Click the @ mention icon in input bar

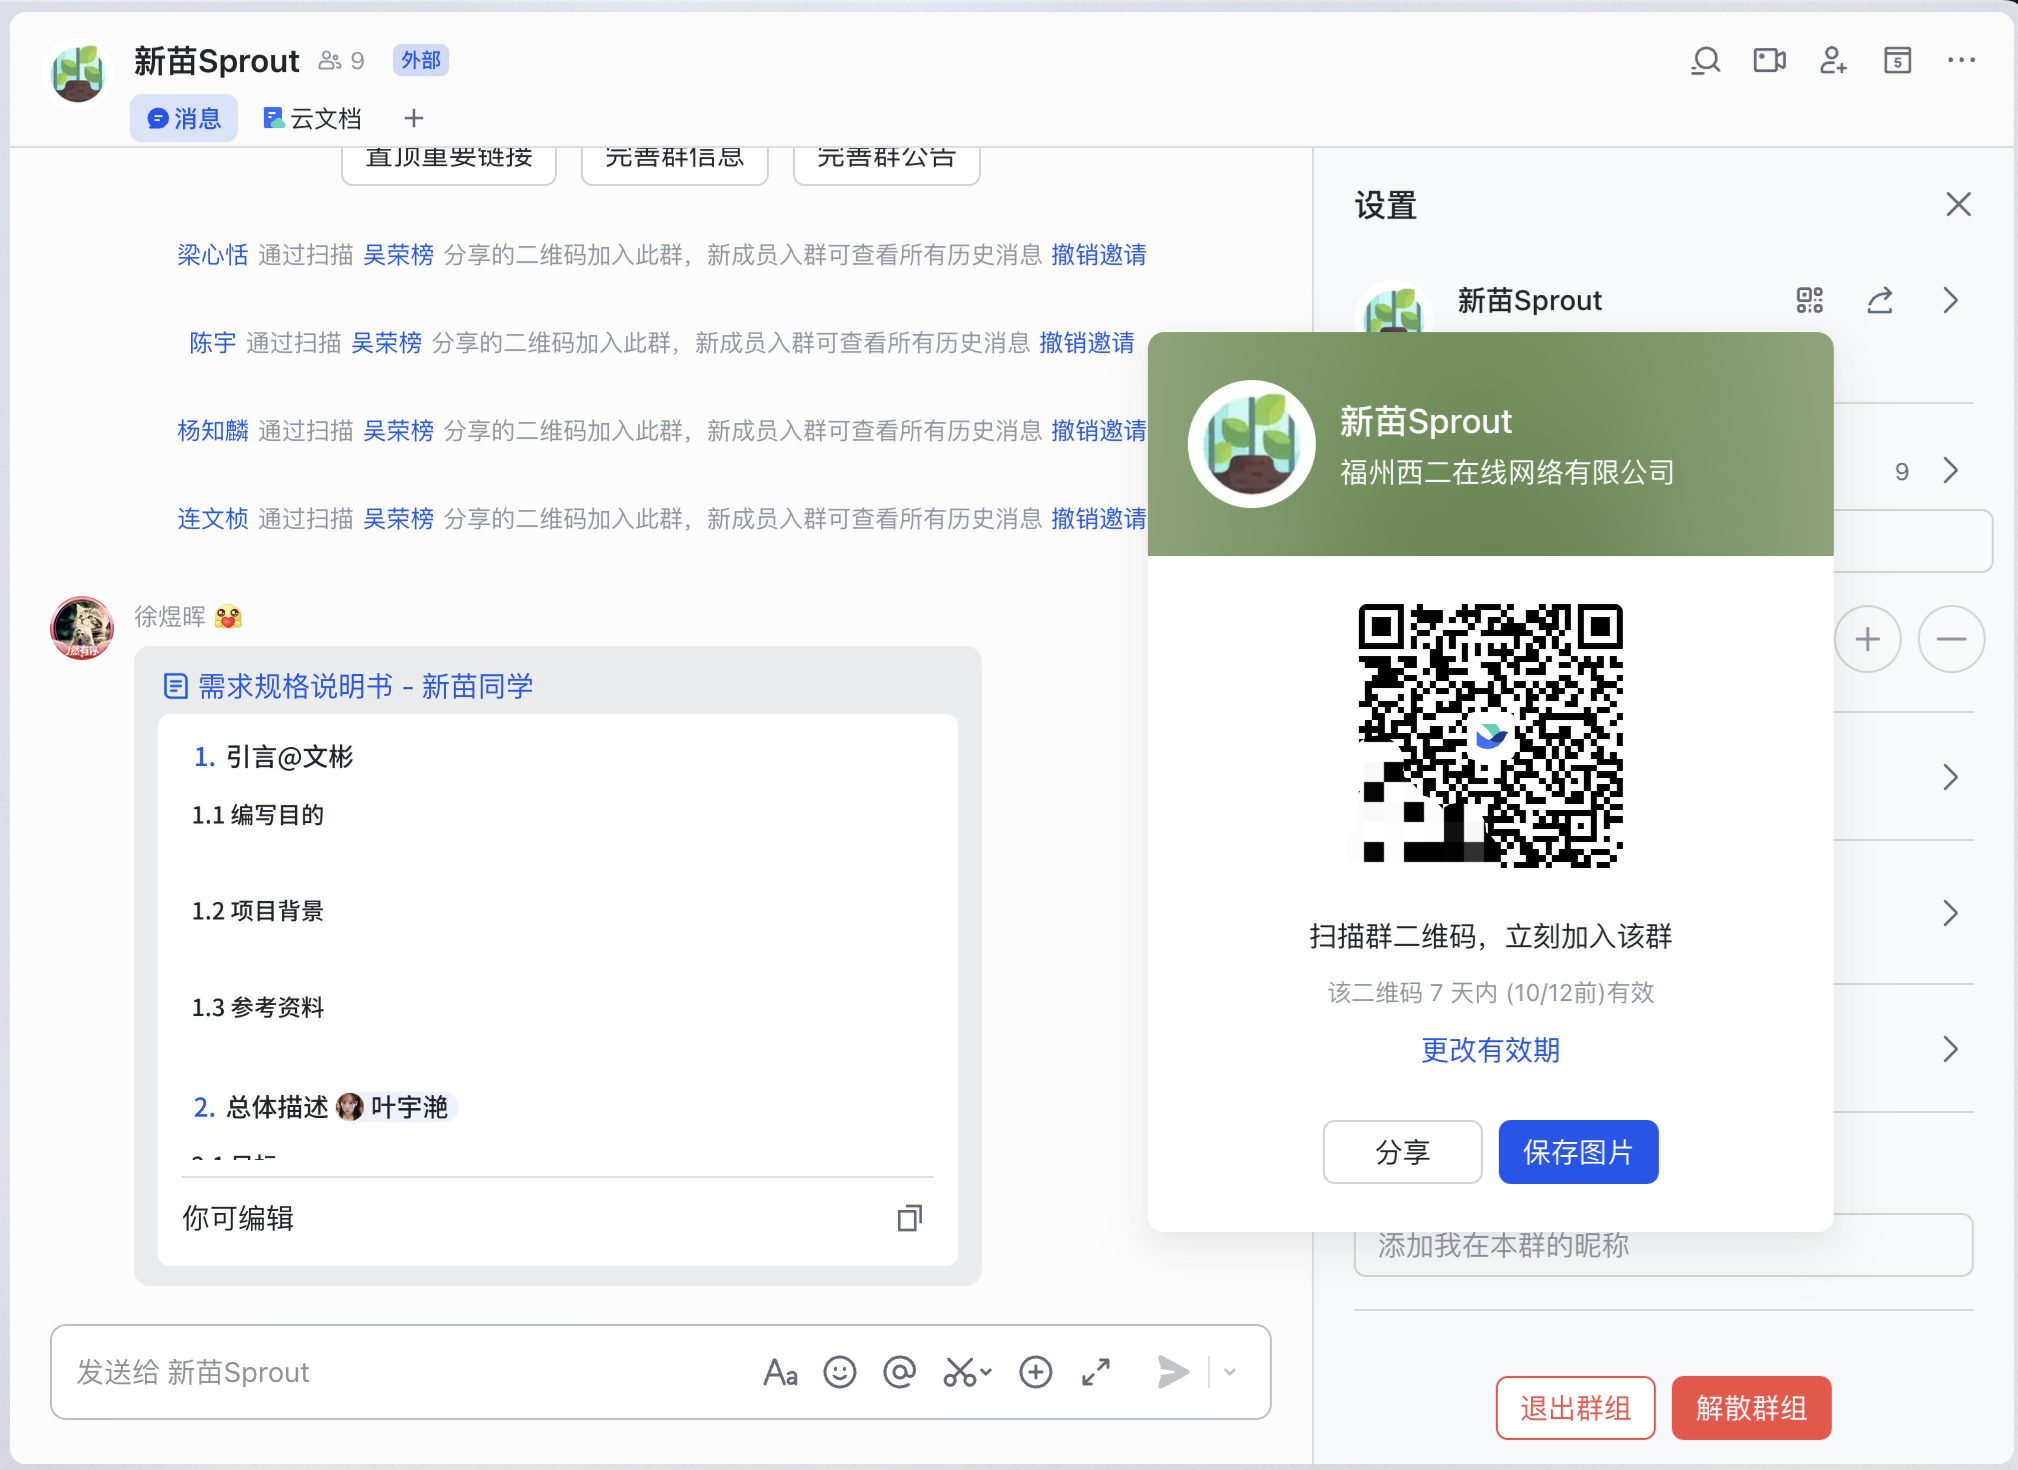[x=899, y=1372]
